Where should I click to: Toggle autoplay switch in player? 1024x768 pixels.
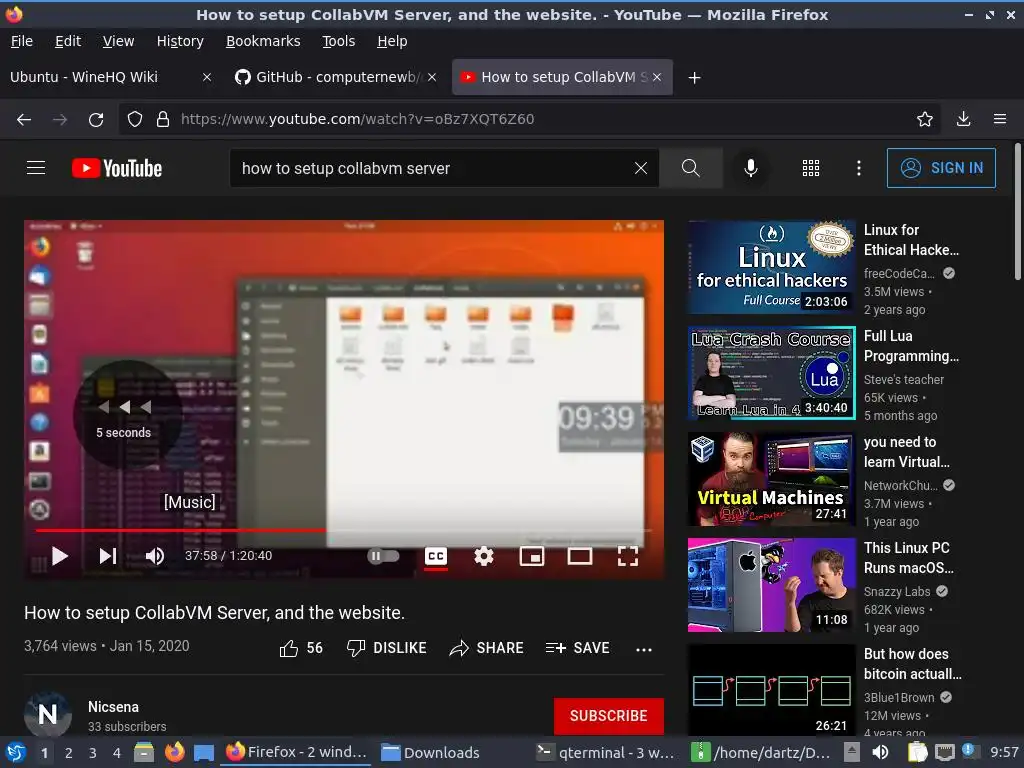coord(383,556)
